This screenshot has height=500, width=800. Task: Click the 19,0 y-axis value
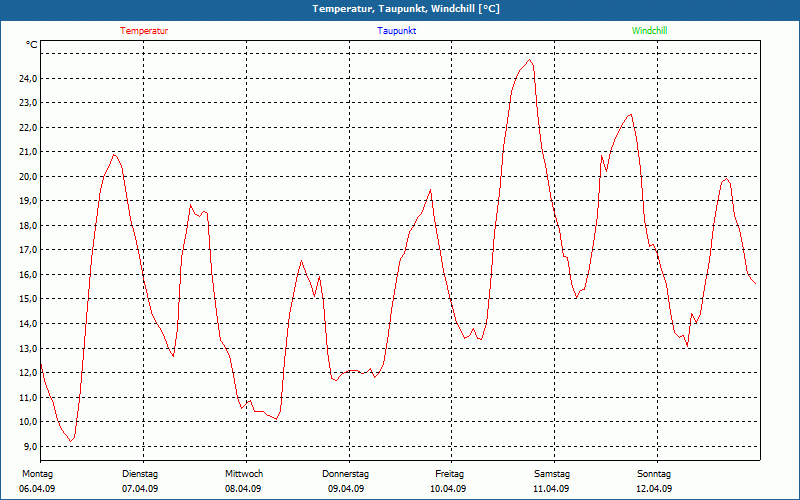pos(29,201)
